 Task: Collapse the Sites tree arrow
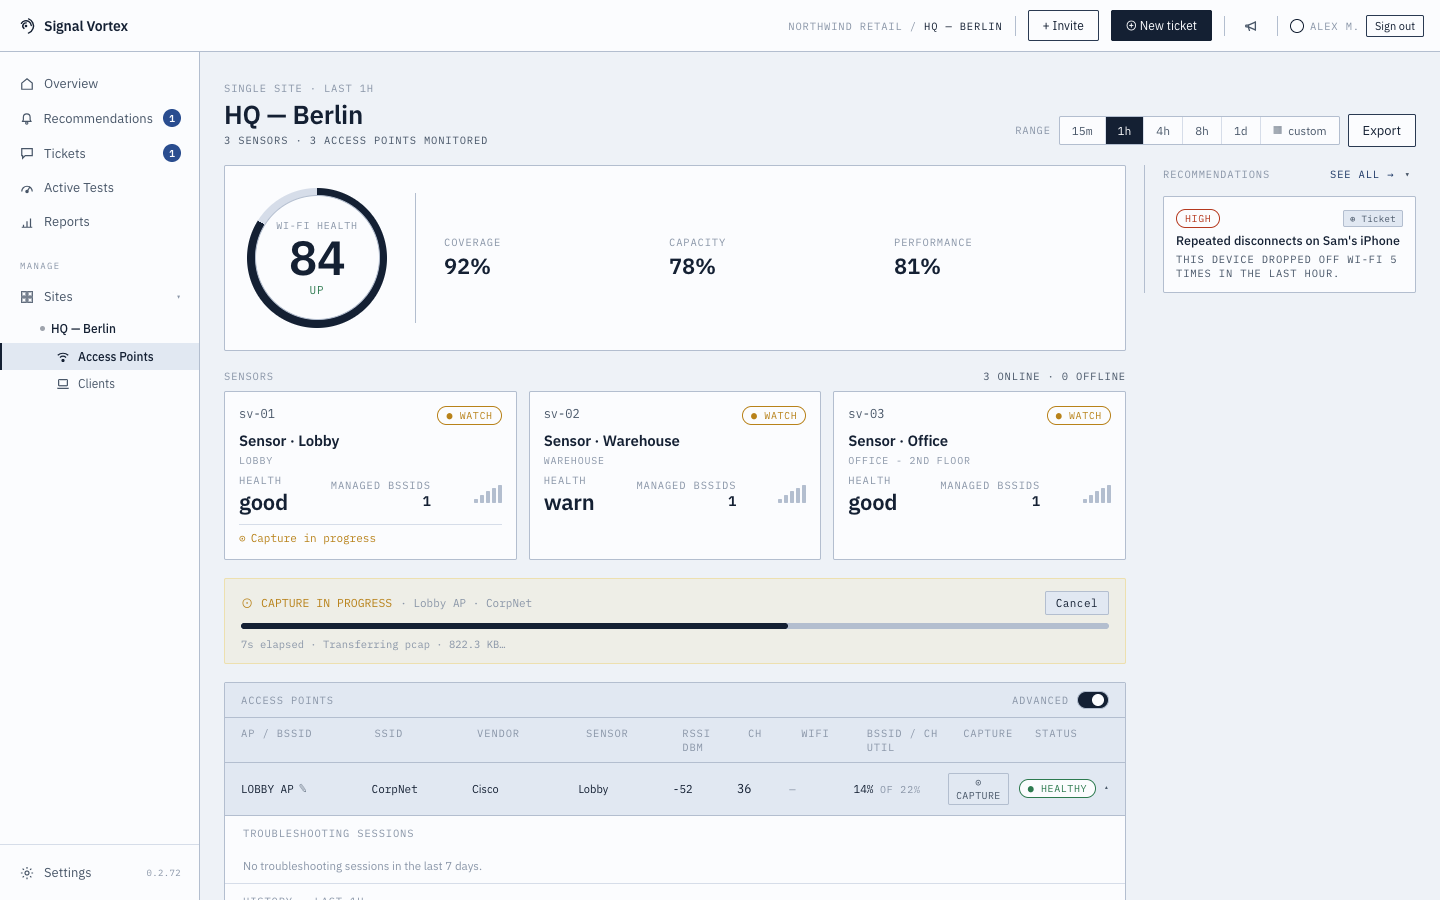pyautogui.click(x=179, y=297)
